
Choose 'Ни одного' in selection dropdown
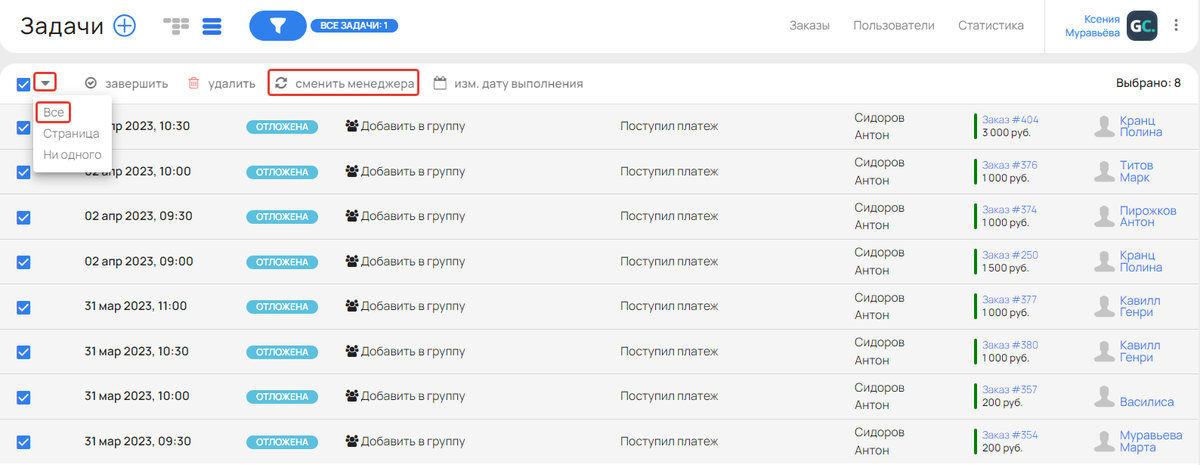pos(72,155)
